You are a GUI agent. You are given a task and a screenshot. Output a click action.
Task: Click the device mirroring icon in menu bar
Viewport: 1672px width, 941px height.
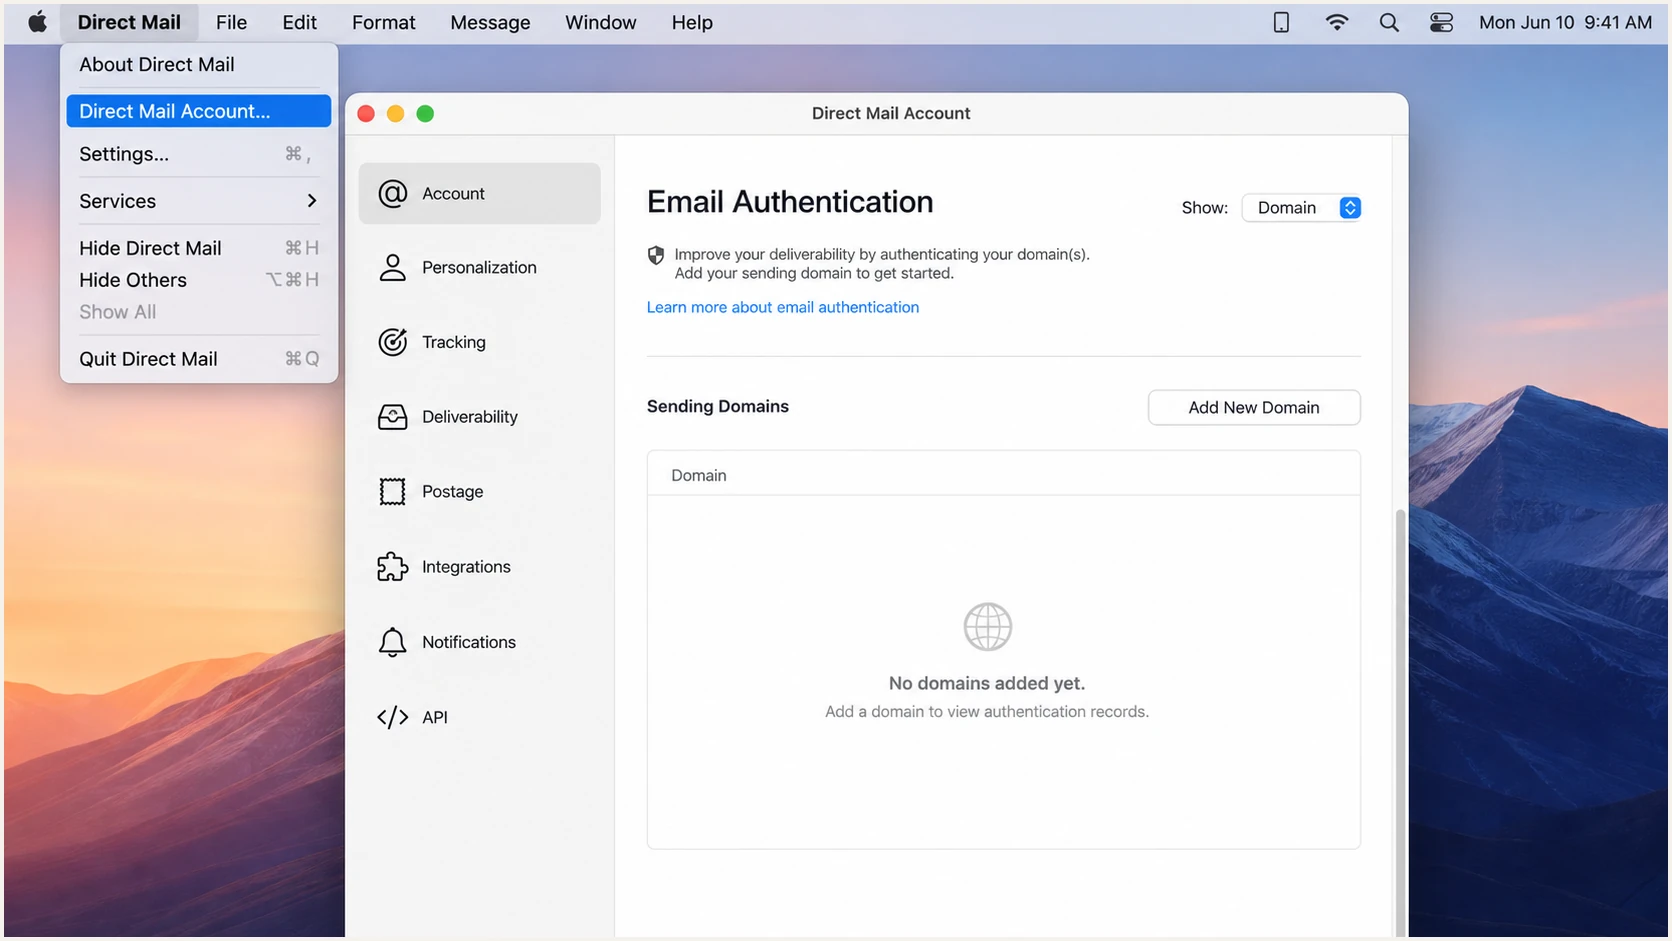pos(1281,22)
